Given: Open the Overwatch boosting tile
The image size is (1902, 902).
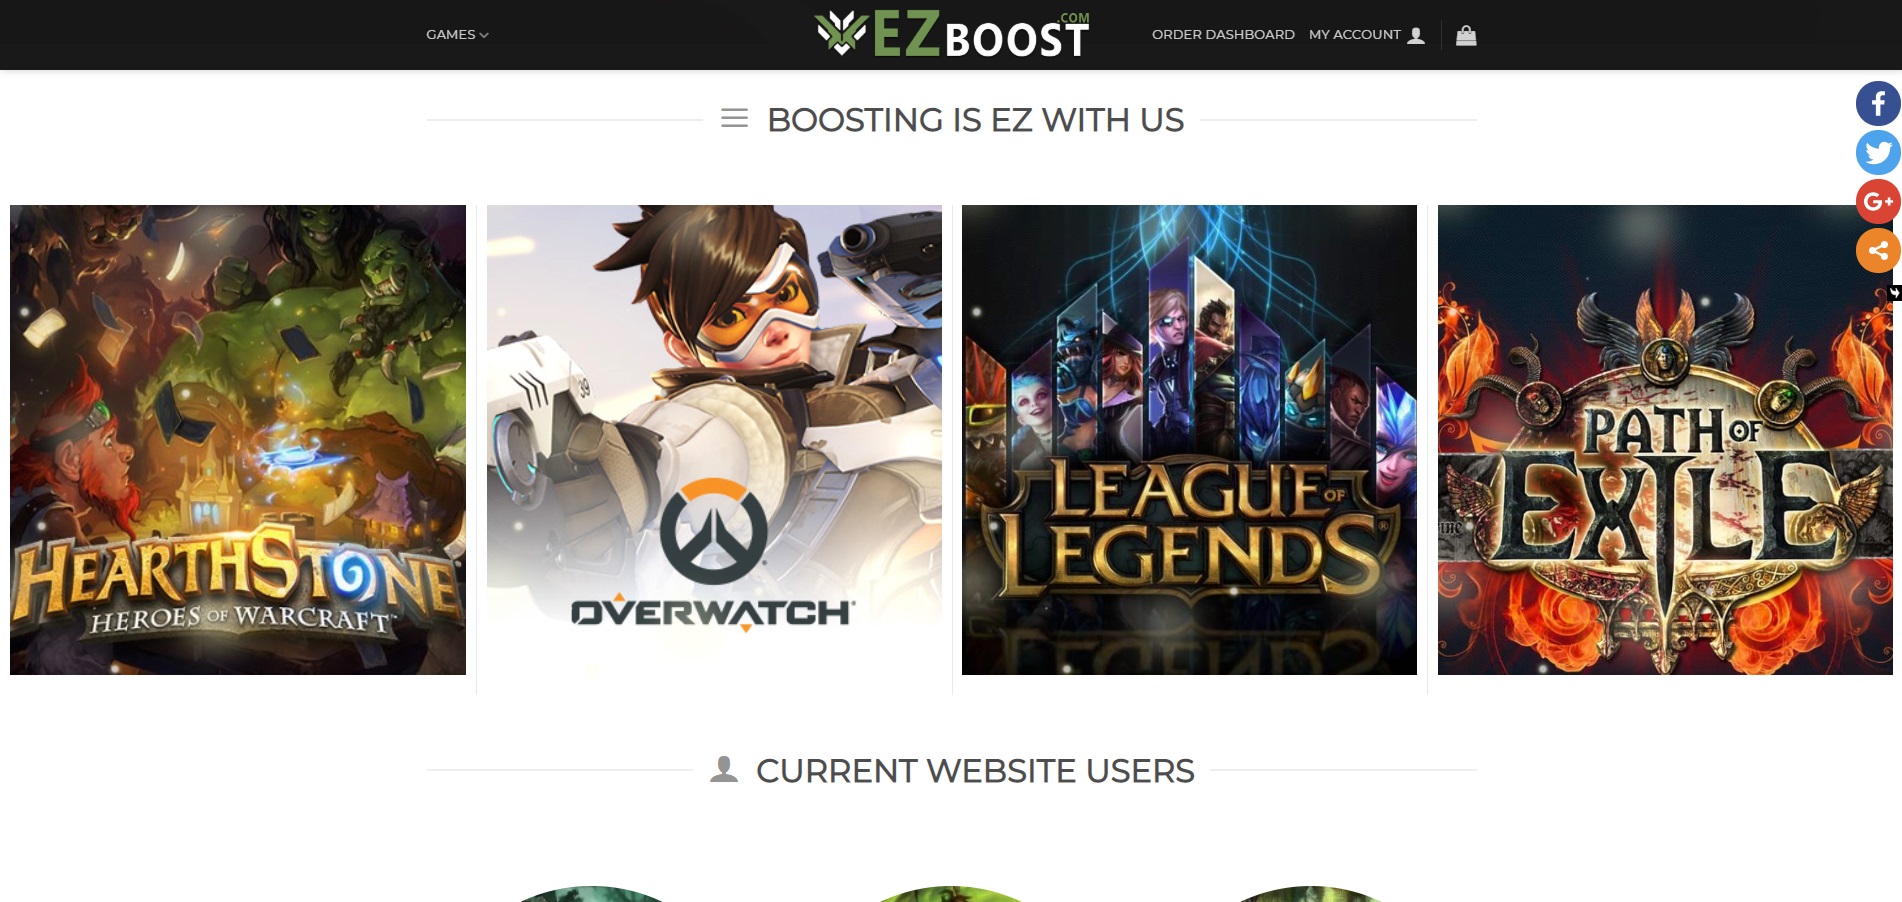Looking at the screenshot, I should pyautogui.click(x=714, y=440).
